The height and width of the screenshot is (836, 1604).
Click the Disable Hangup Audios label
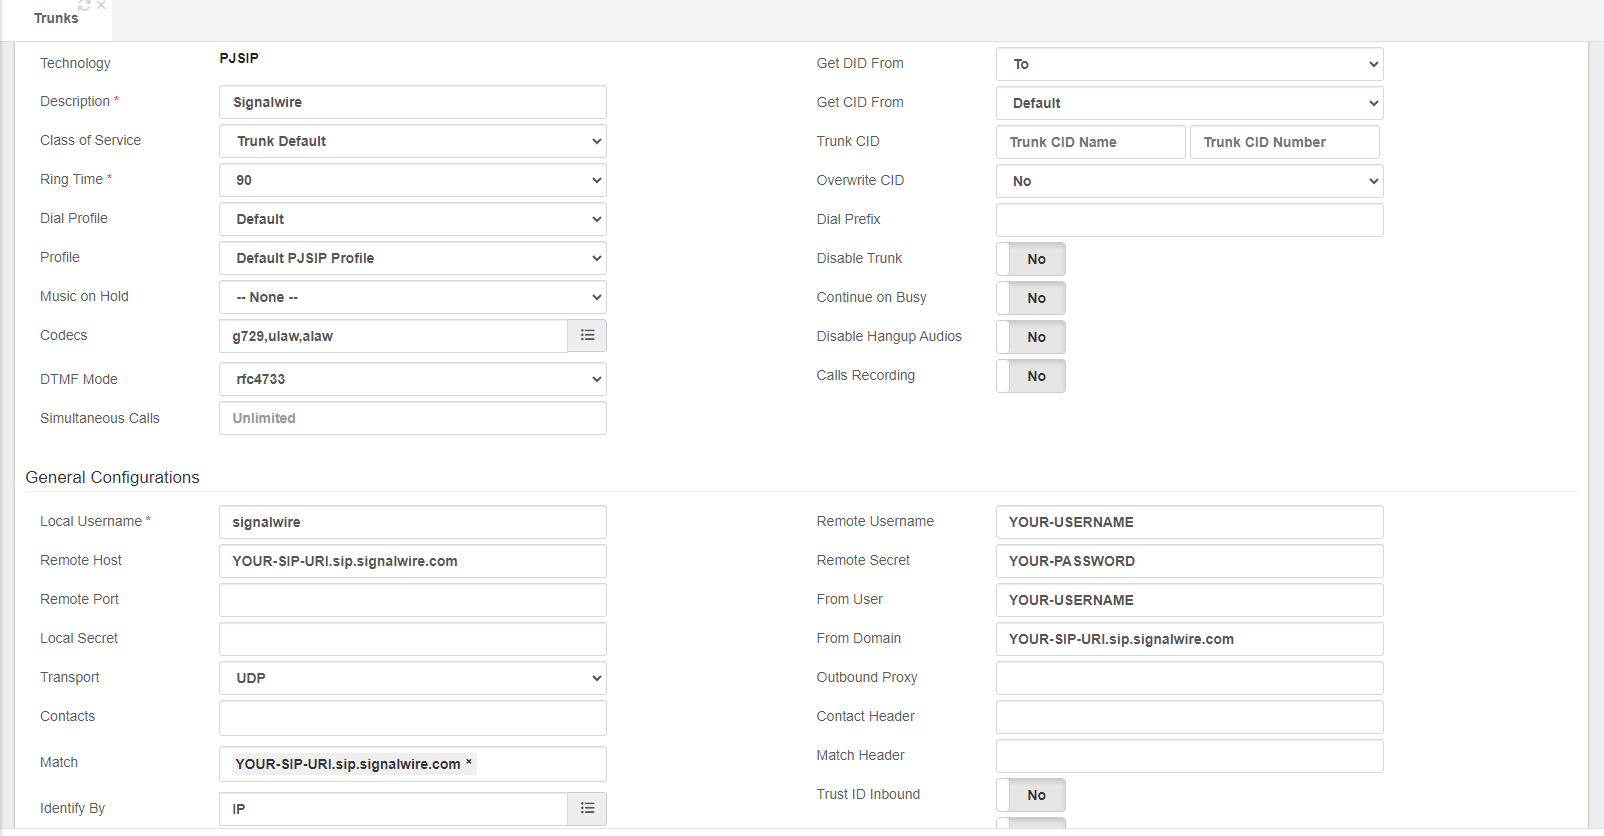coord(889,336)
